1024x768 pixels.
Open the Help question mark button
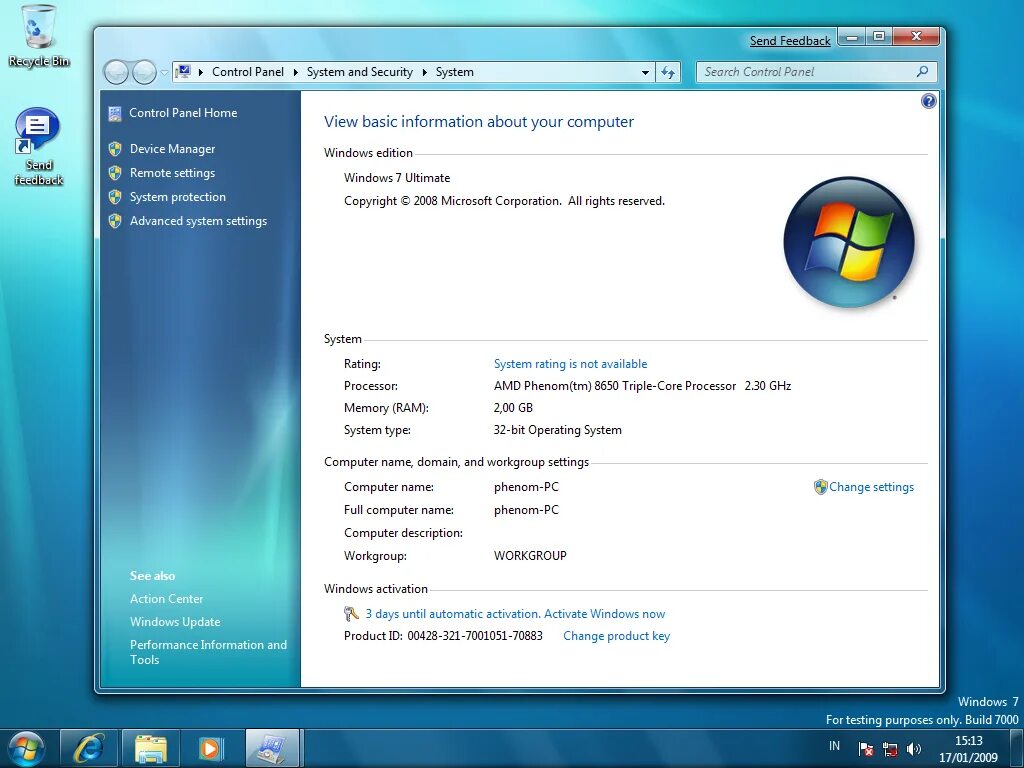928,101
